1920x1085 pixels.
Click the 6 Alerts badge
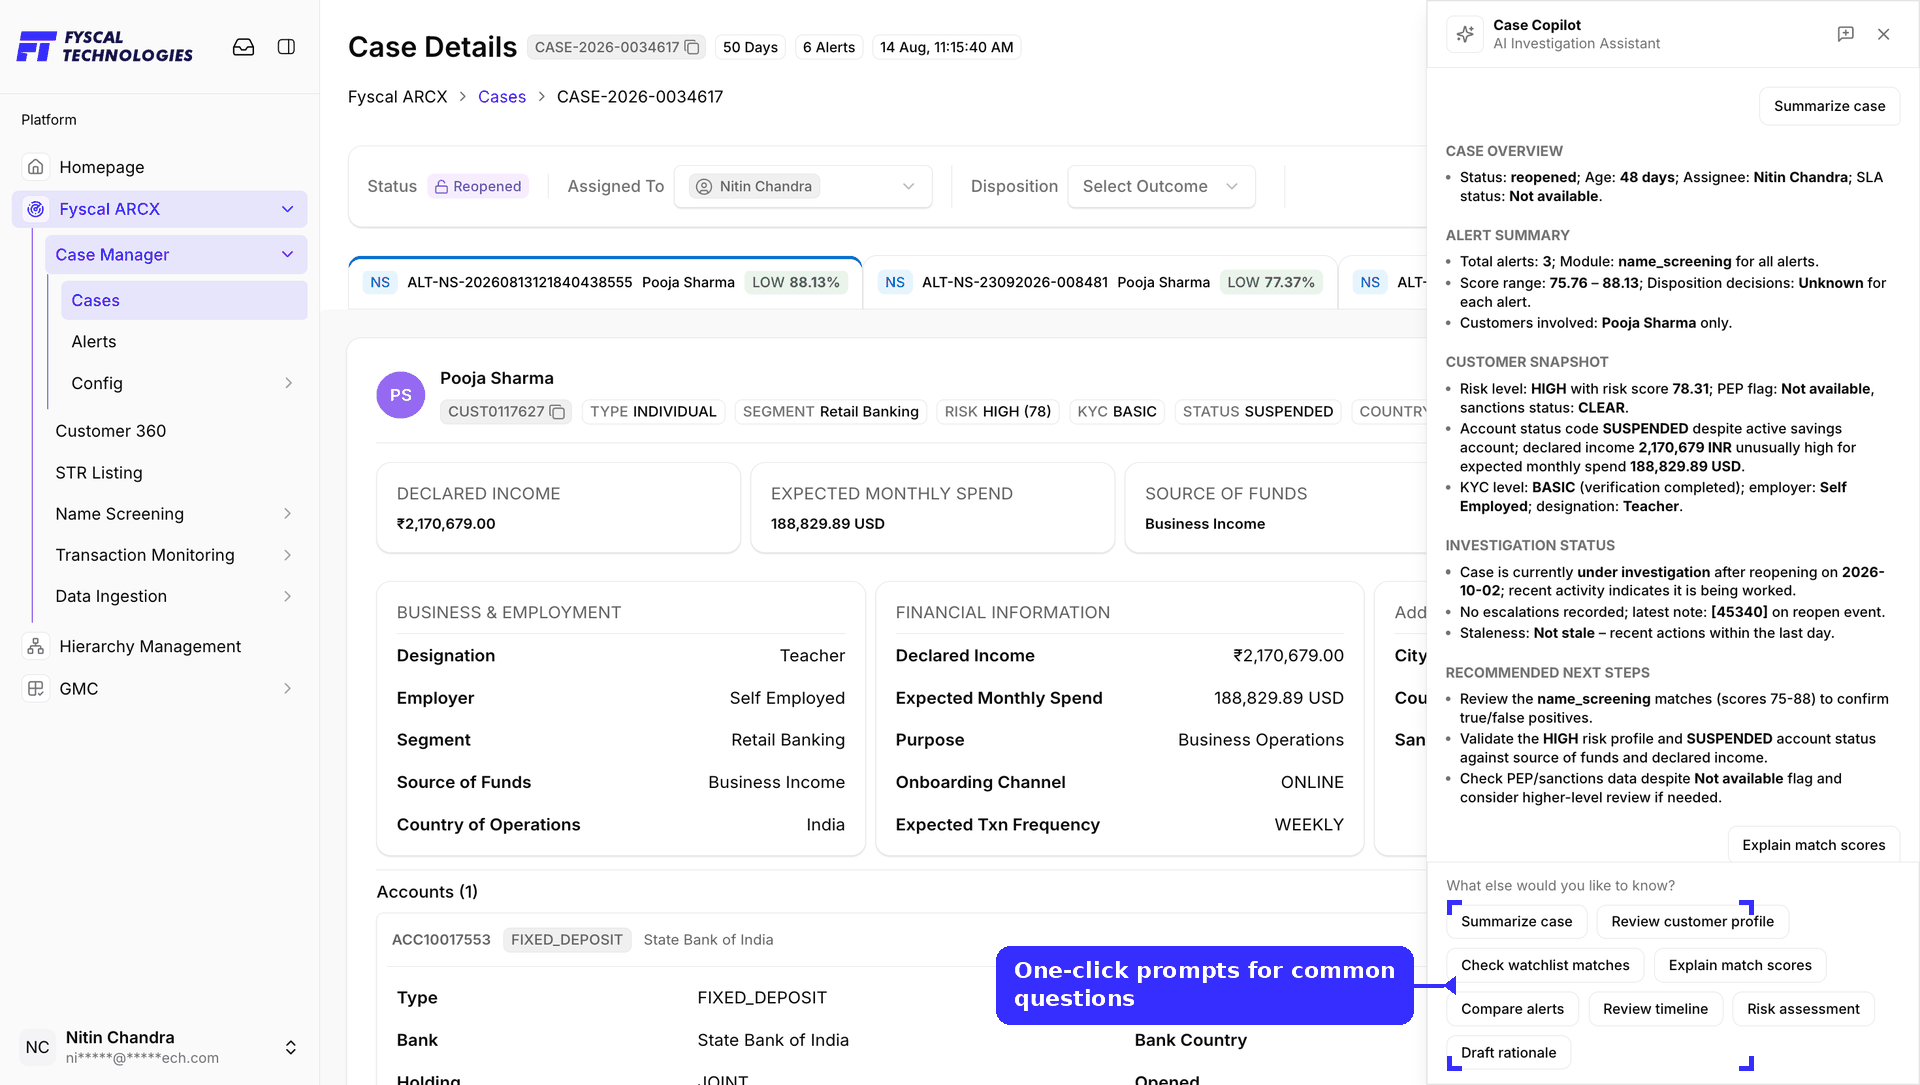point(829,47)
